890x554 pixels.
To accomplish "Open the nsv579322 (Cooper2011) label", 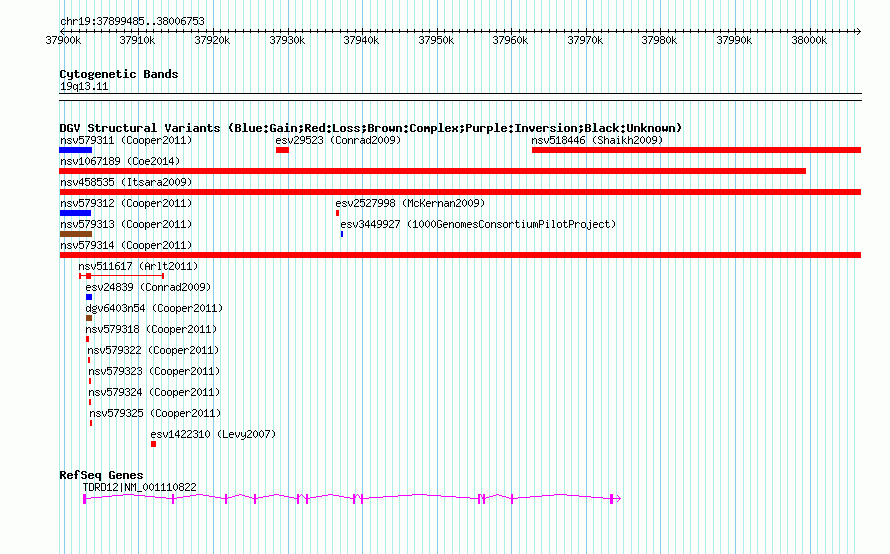I will (x=153, y=350).
